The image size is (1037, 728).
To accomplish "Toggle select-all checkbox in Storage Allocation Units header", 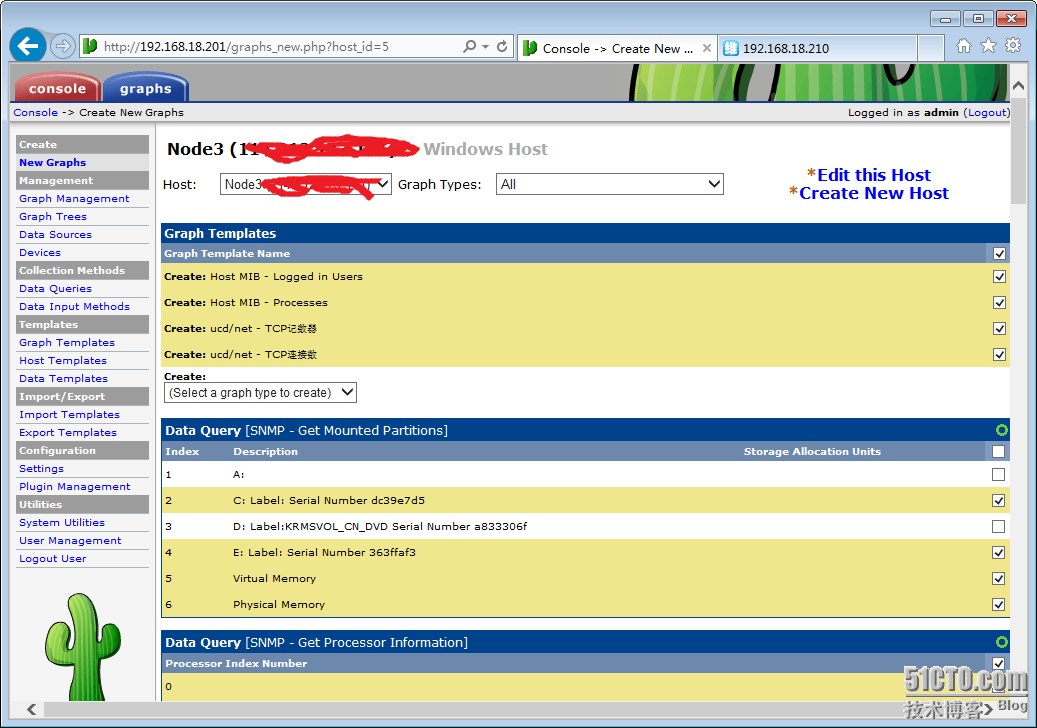I will point(999,452).
